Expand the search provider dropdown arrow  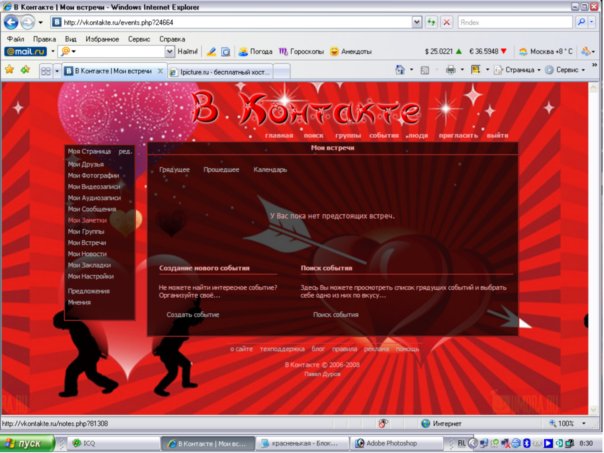point(592,22)
